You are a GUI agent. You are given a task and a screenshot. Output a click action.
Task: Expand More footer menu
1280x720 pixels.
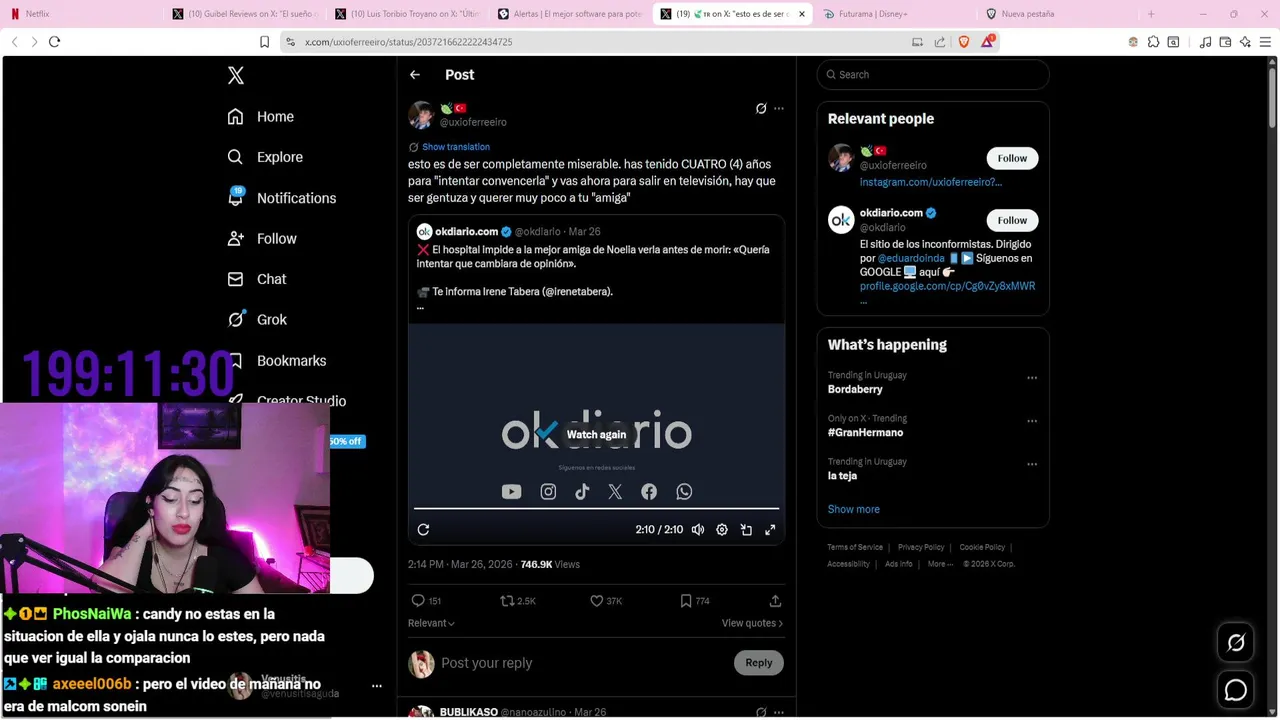coord(940,564)
